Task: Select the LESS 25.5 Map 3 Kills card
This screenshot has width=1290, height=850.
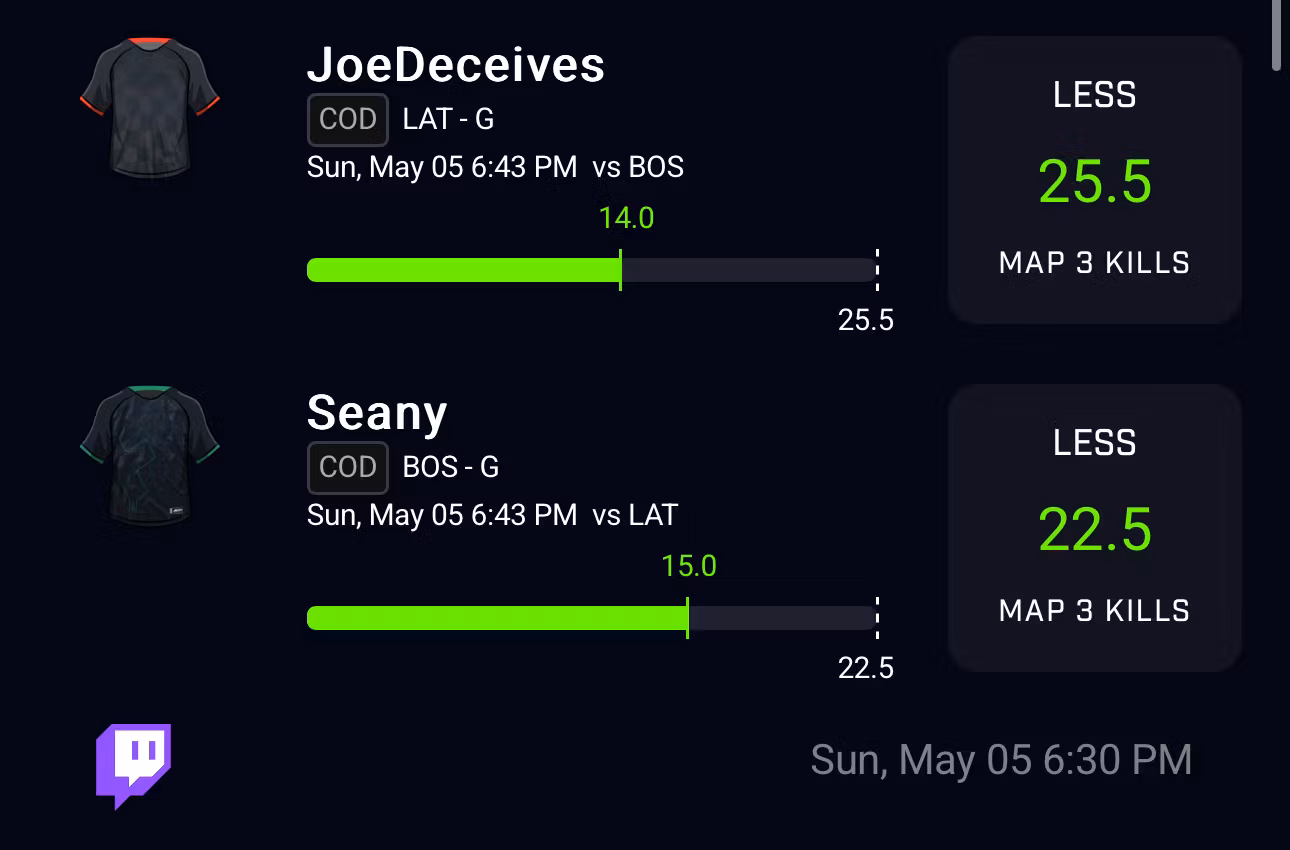Action: point(1094,180)
